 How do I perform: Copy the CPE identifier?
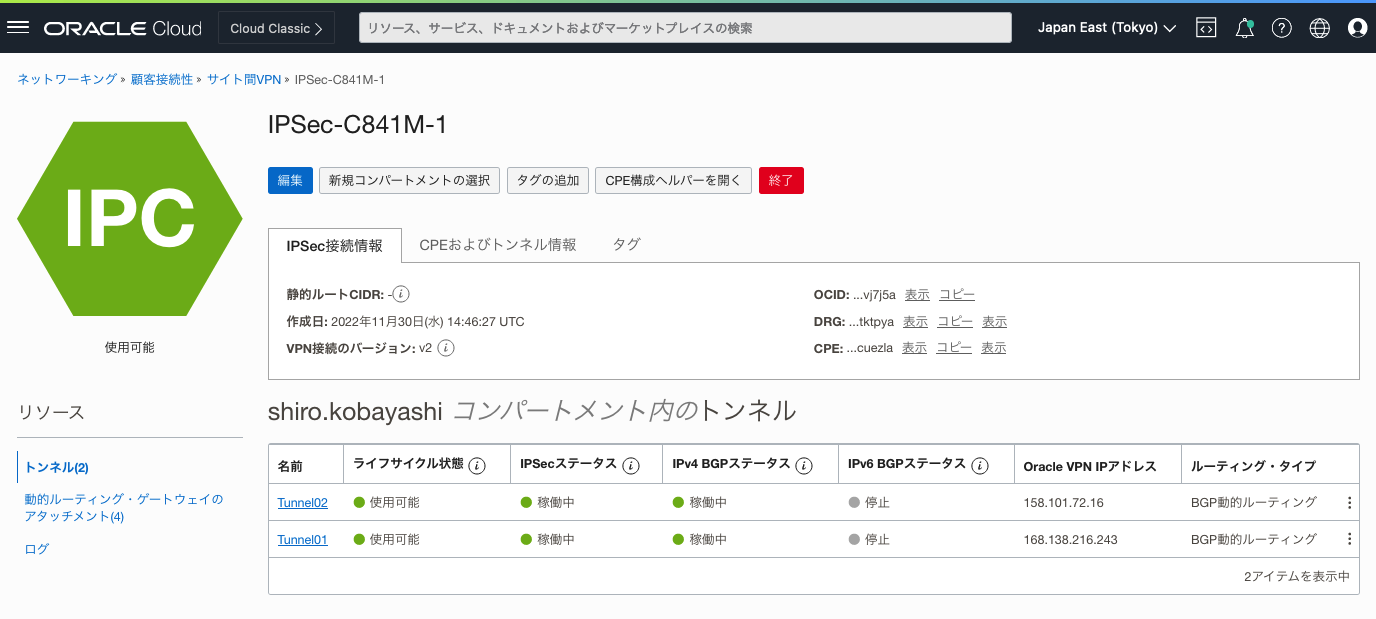click(x=954, y=348)
